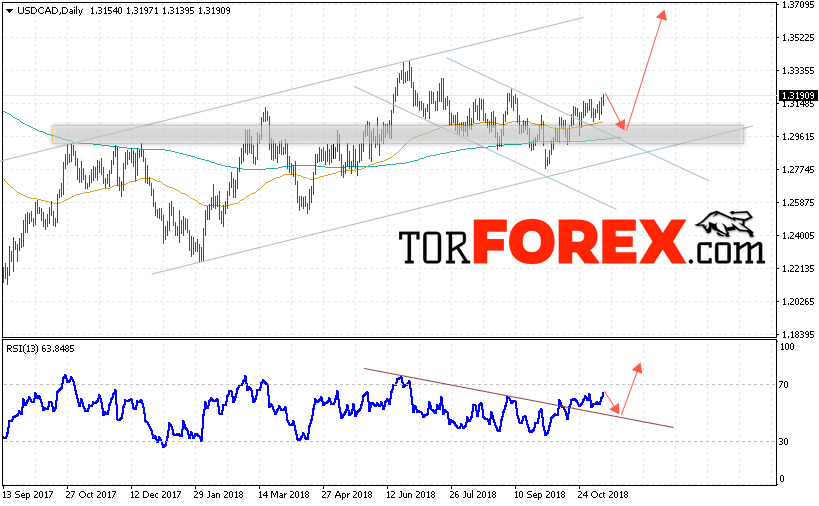Click date label 29 Jan 2018
The height and width of the screenshot is (506, 819).
point(219,494)
